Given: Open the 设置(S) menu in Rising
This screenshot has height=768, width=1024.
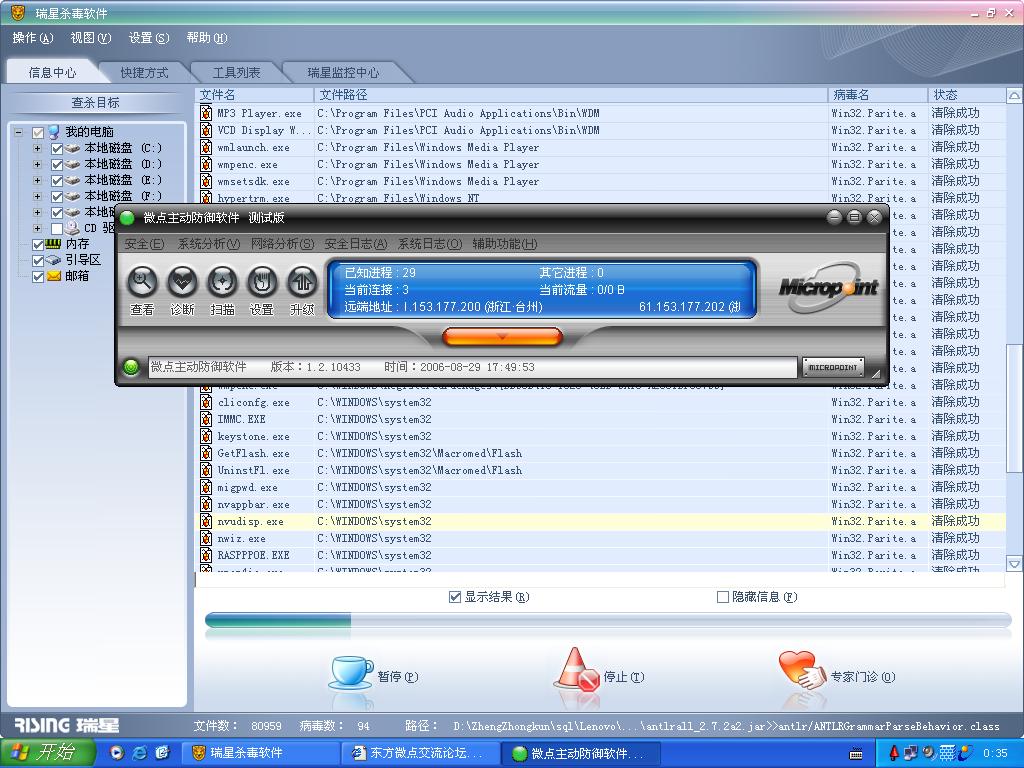Looking at the screenshot, I should click(149, 38).
